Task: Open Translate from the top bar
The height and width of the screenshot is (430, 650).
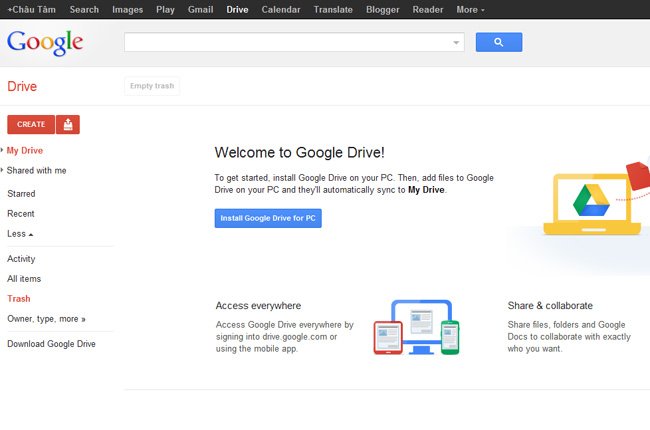Action: tap(333, 10)
